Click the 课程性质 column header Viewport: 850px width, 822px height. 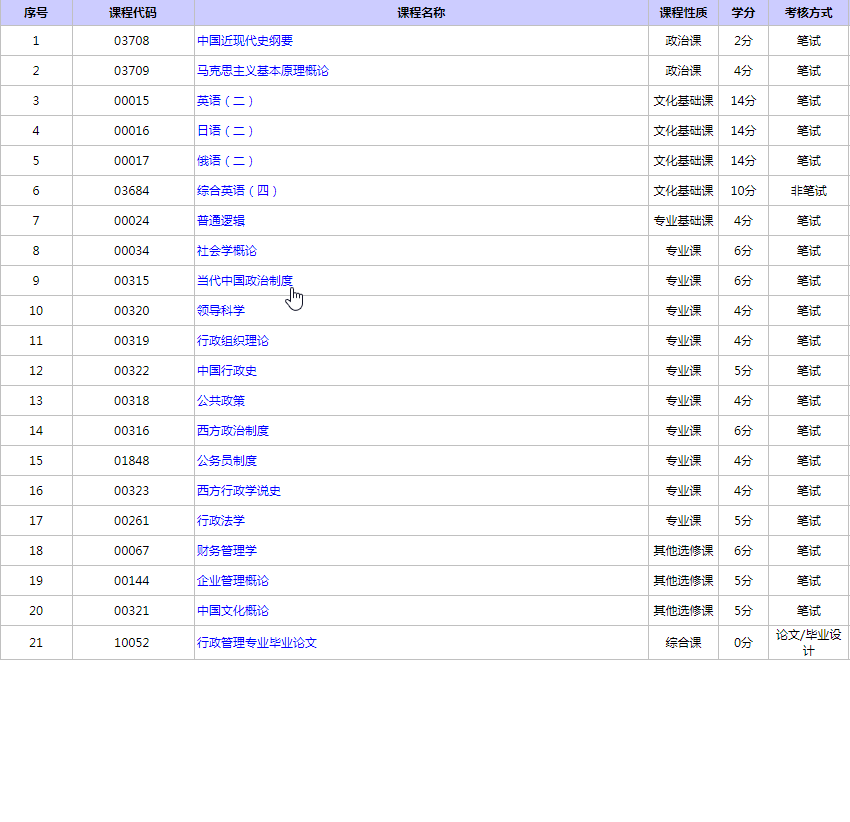(x=683, y=12)
